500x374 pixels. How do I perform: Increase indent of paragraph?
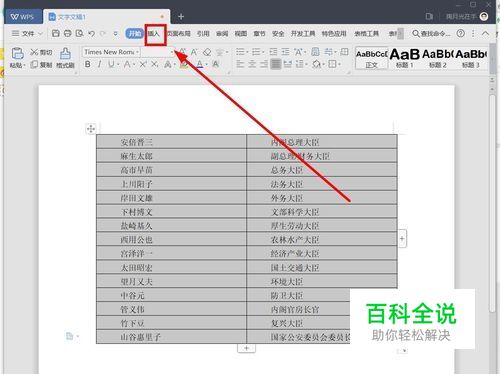(285, 52)
